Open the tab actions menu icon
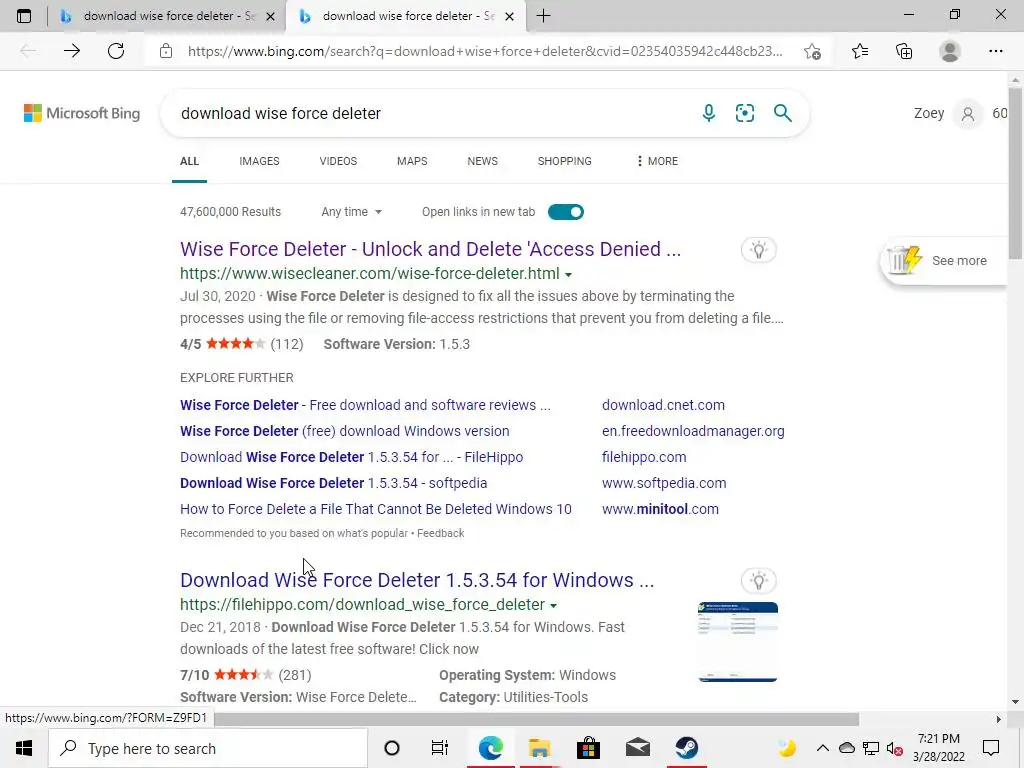 (x=24, y=16)
